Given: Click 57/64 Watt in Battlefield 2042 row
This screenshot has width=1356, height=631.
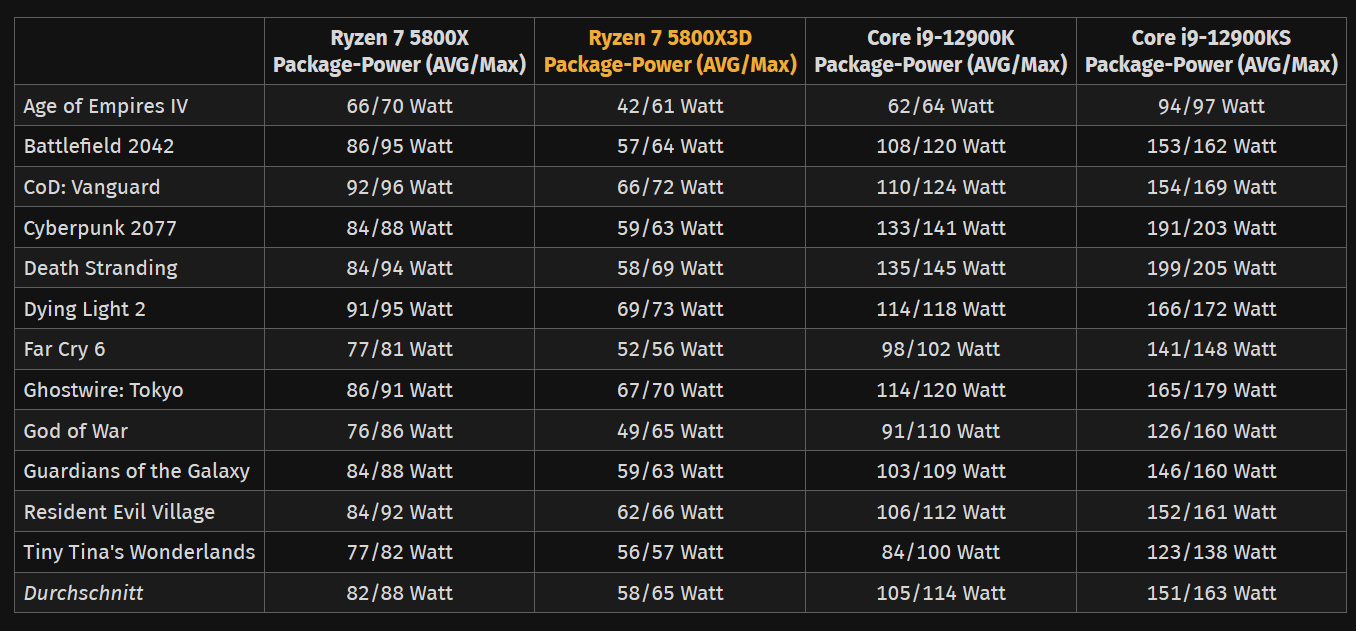Looking at the screenshot, I should [670, 146].
